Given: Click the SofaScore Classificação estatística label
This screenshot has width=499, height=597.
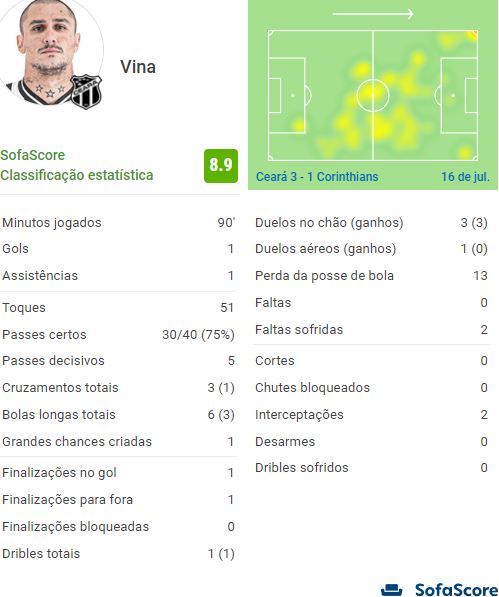Looking at the screenshot, I should [77, 165].
